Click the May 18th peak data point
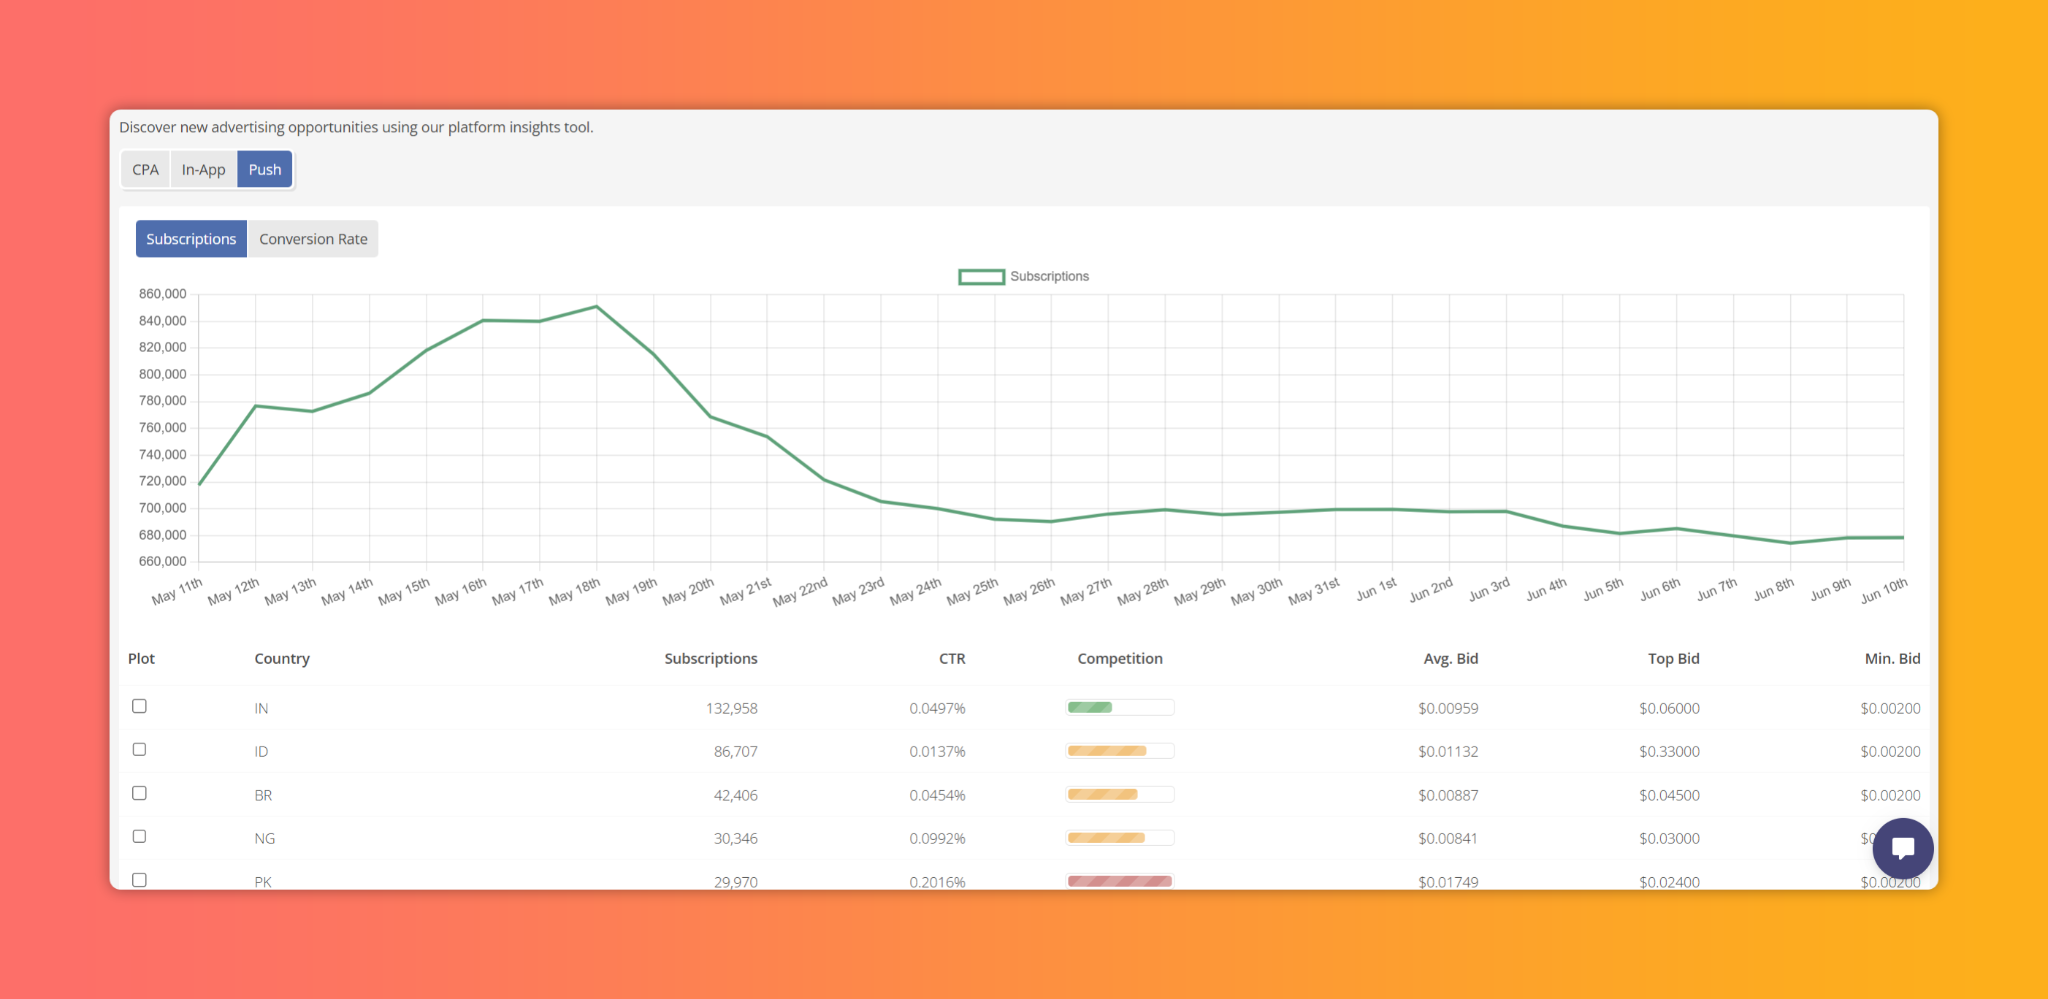2048x999 pixels. 597,307
